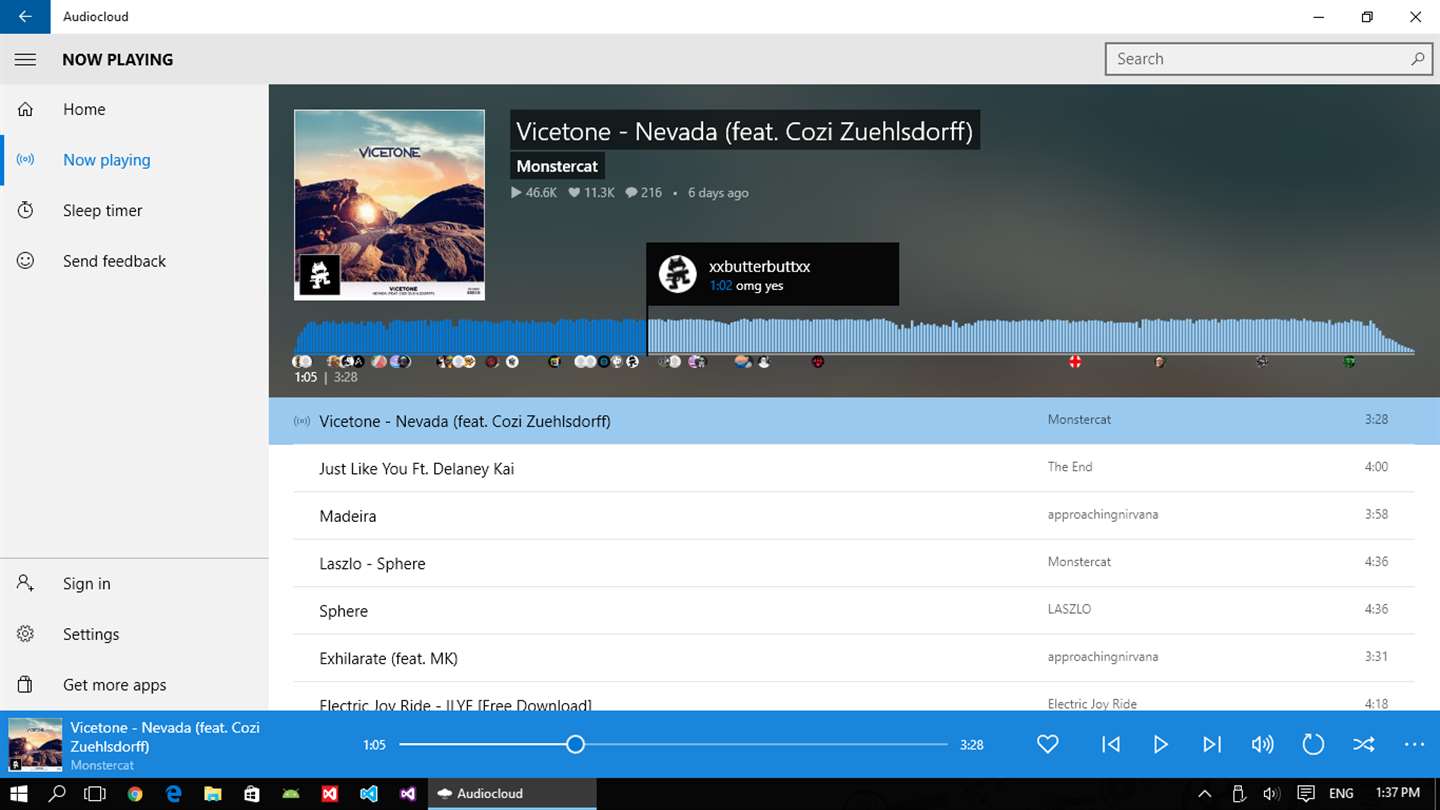Image resolution: width=1440 pixels, height=810 pixels.
Task: Seek in the waveform's unplayed section
Action: click(1030, 337)
